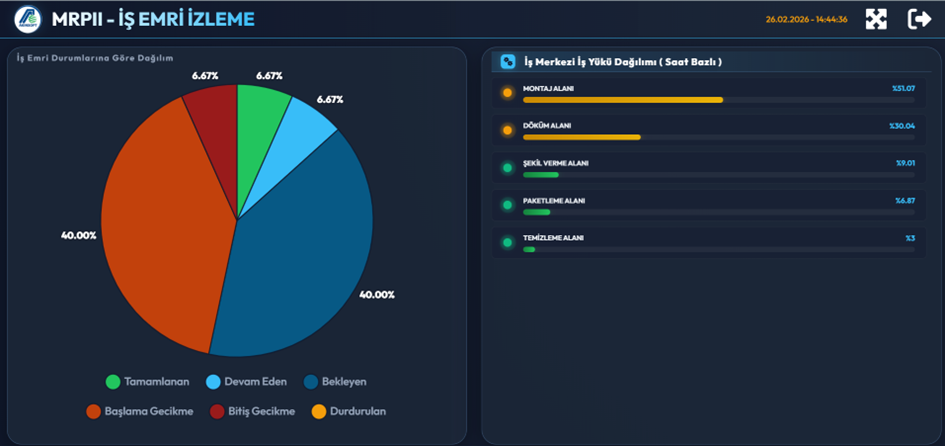Toggle the Durdurulan legend item
The height and width of the screenshot is (446, 945).
pyautogui.click(x=348, y=411)
